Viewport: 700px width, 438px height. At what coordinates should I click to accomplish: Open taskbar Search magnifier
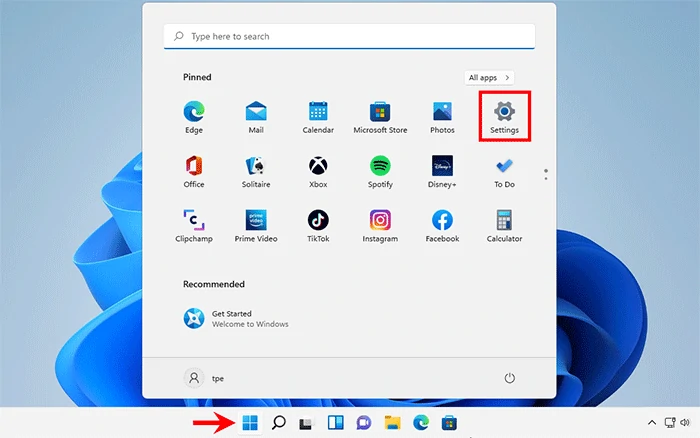[x=279, y=422]
